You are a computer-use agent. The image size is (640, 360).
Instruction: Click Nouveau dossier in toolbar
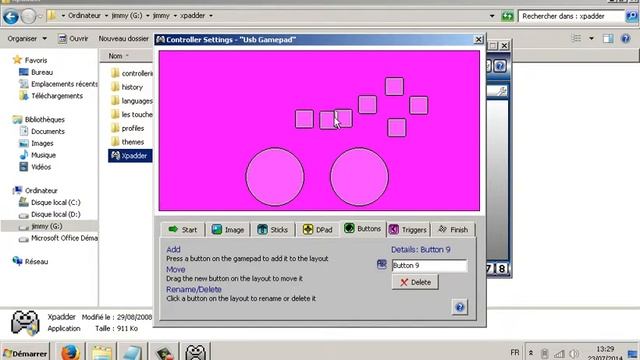tap(123, 38)
